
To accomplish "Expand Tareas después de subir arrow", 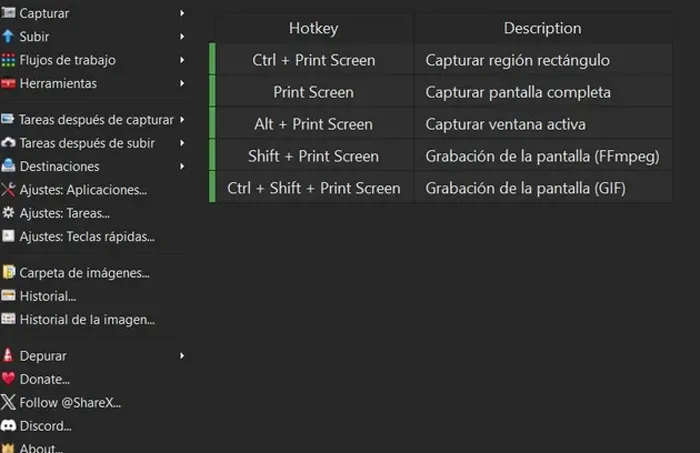I will (x=182, y=143).
